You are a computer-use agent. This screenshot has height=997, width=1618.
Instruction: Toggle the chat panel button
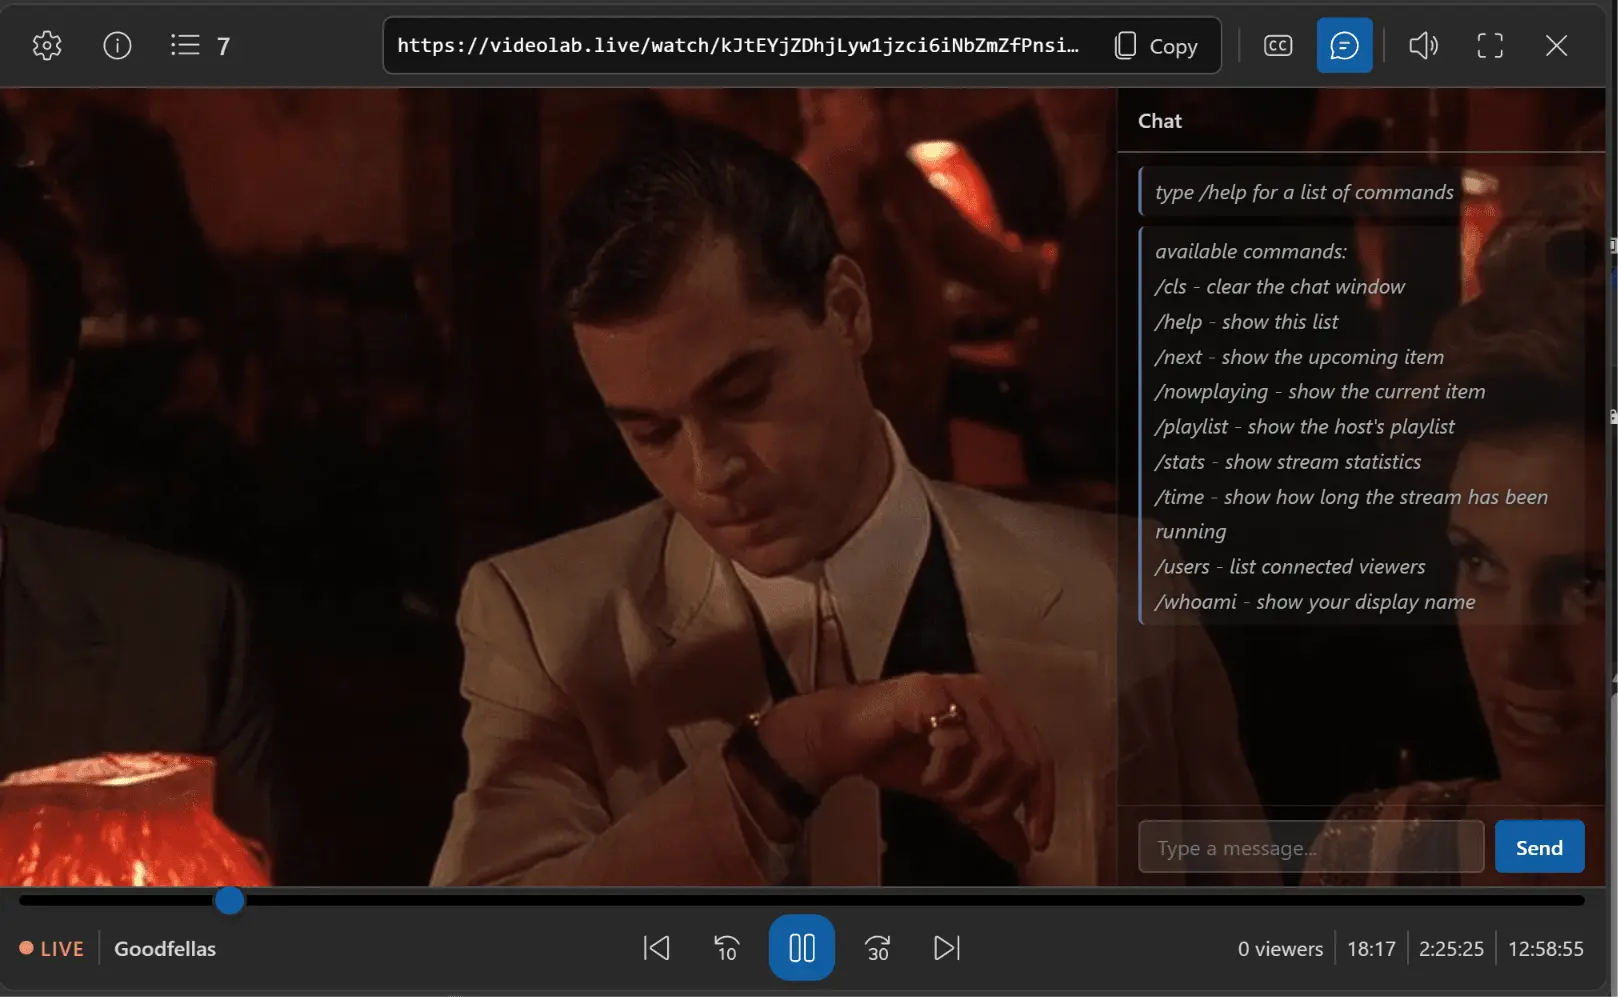[1344, 46]
